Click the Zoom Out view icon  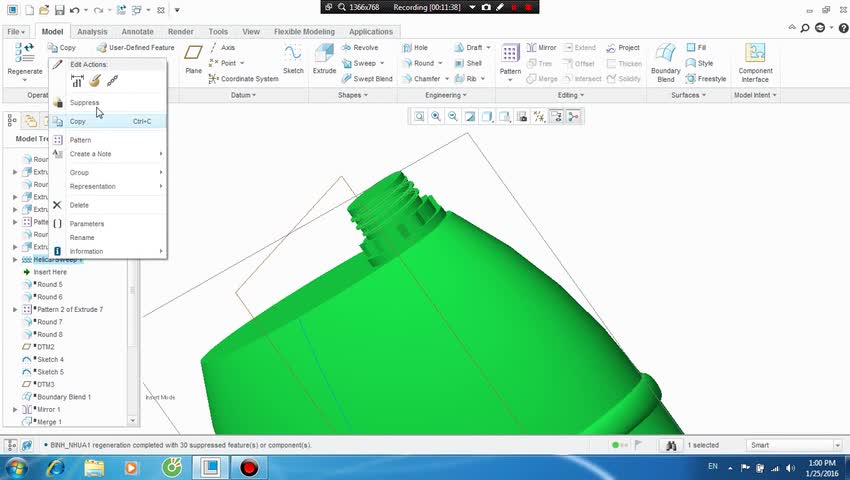(453, 117)
